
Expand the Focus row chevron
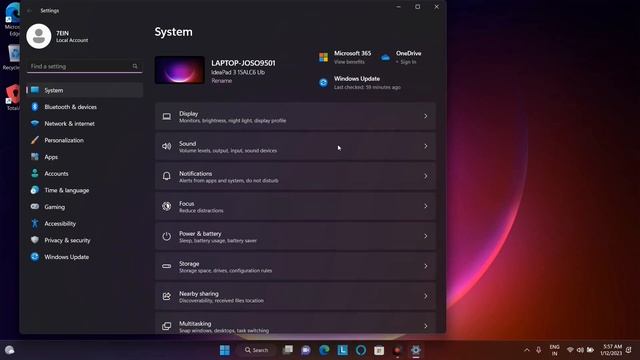426,206
